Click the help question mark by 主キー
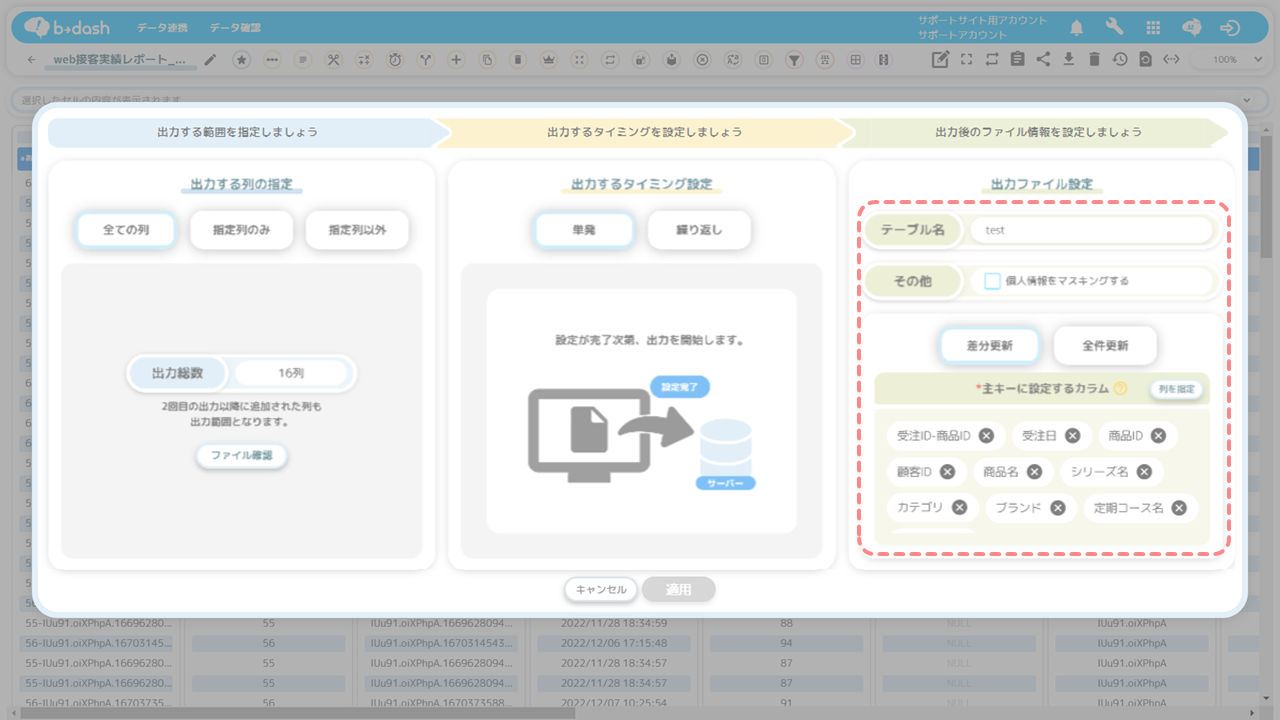Viewport: 1280px width, 720px height. coord(1120,389)
